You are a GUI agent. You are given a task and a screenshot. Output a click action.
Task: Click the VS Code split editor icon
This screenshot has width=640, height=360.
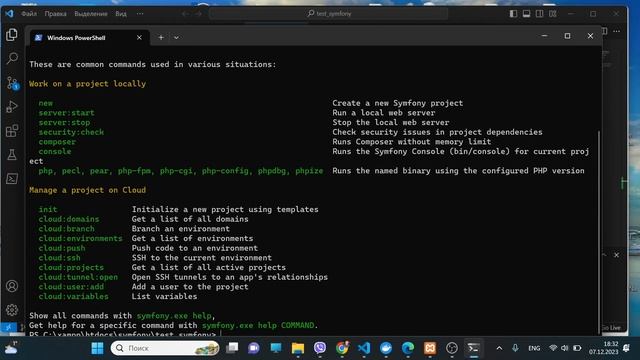coord(605,31)
